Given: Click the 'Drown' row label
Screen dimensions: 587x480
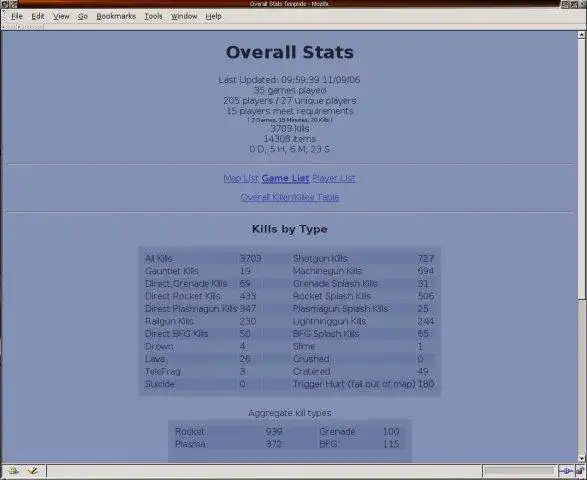Looking at the screenshot, I should click(x=159, y=346).
